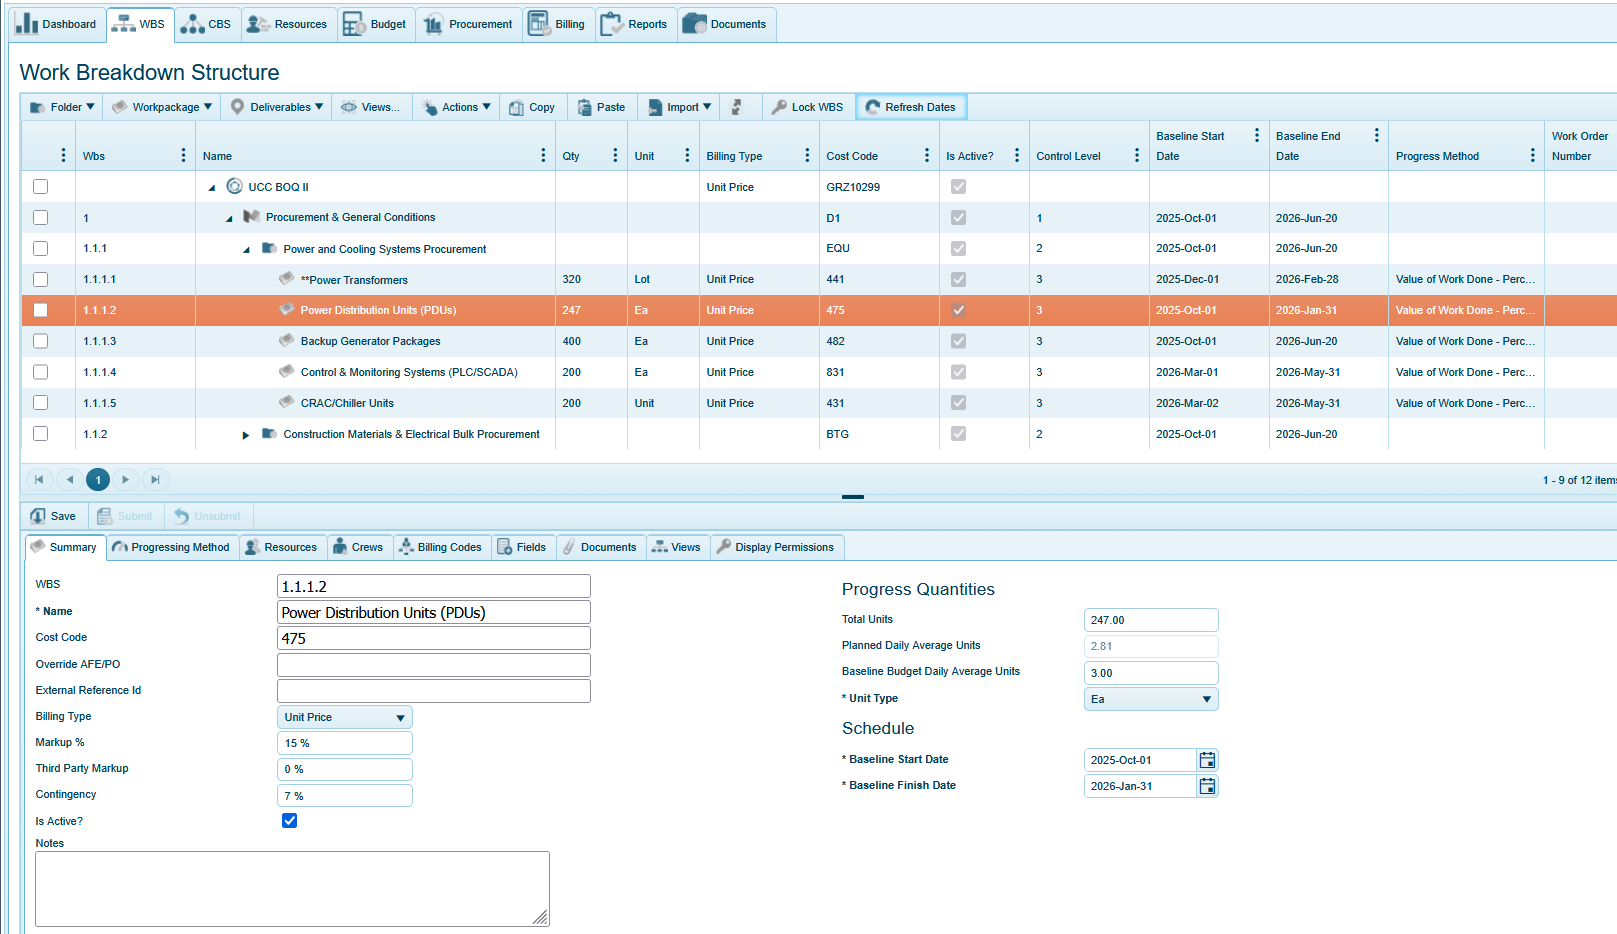Viewport: 1617px width, 934px height.
Task: Open the Actions menu button
Action: pos(457,107)
